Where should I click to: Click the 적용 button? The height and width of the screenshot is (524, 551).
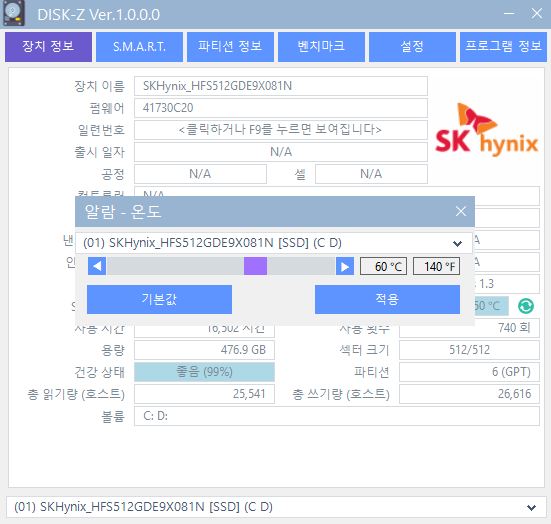point(387,299)
